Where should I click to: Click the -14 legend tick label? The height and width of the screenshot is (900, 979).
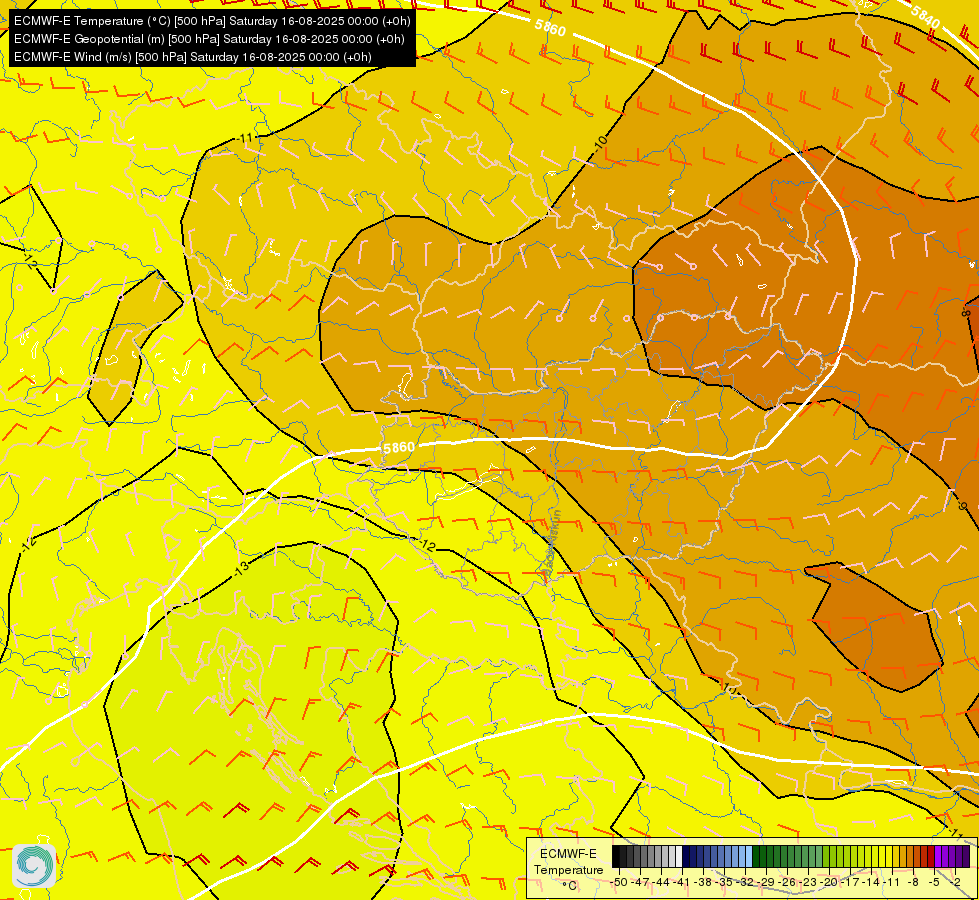(871, 882)
